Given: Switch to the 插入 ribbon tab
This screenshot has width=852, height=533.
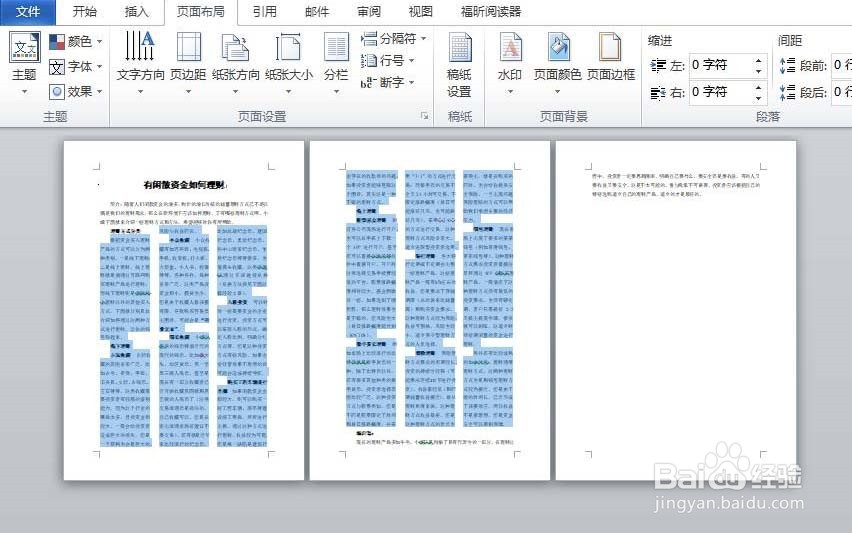Looking at the screenshot, I should coord(136,12).
